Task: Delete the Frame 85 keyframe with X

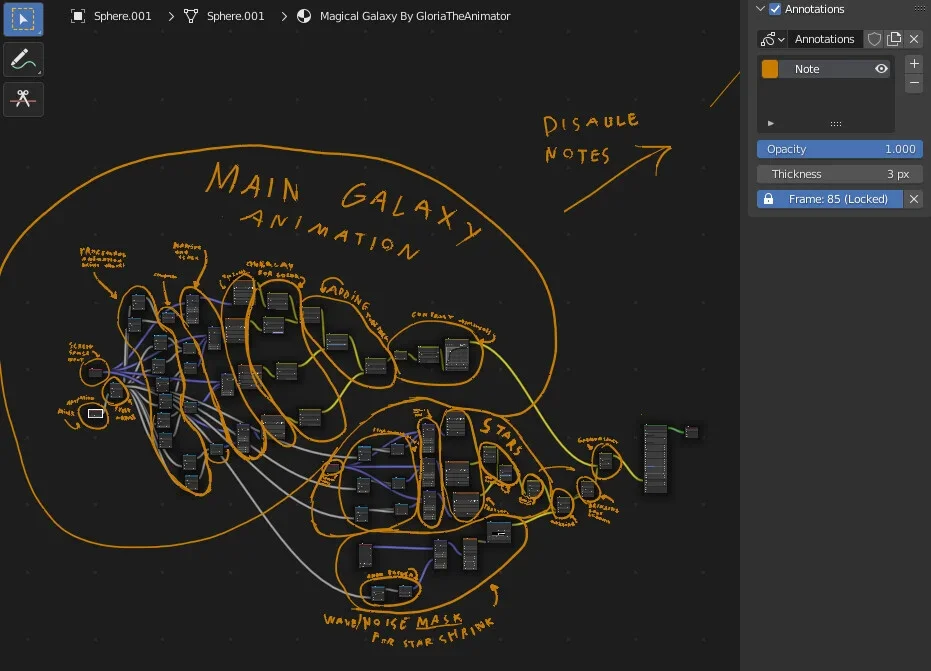Action: tap(913, 198)
